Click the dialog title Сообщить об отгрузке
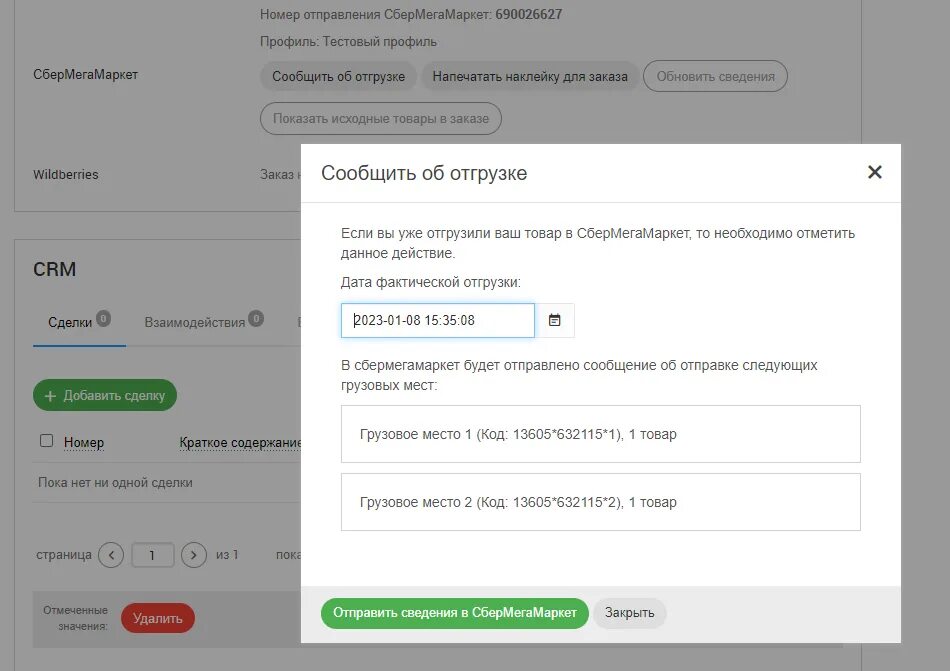Screen dimensions: 950x671 (x=424, y=173)
